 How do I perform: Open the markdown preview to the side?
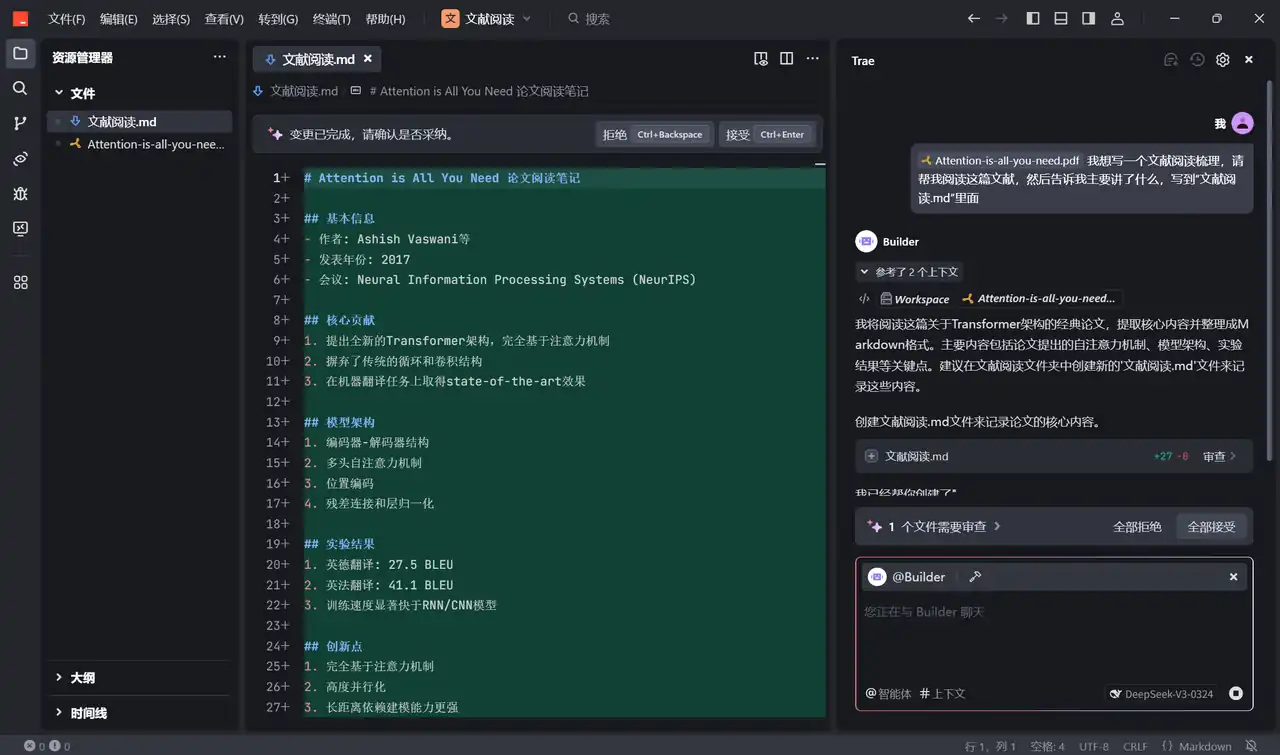(761, 59)
